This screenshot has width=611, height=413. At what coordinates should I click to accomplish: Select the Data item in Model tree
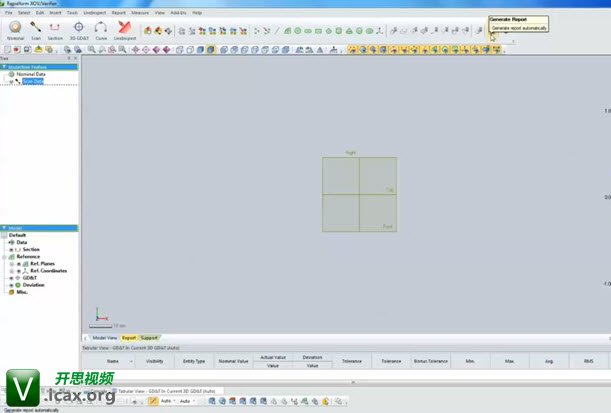click(x=21, y=242)
